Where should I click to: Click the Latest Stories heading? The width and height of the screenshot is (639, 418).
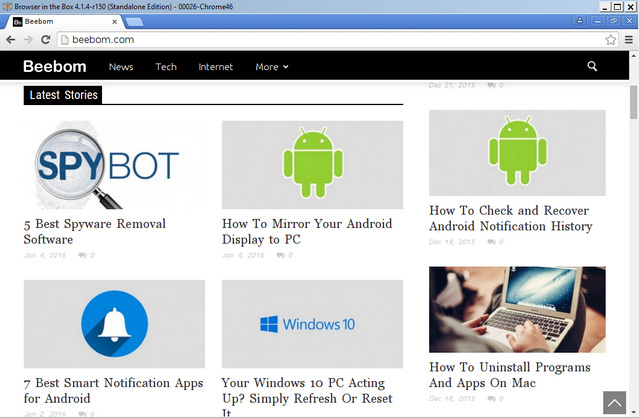point(63,95)
